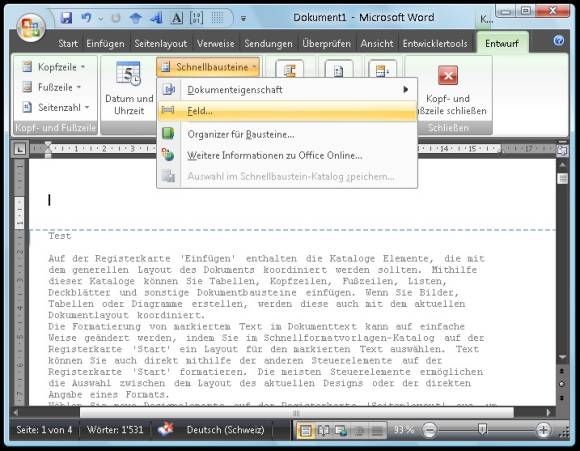The width and height of the screenshot is (580, 451).
Task: Click the bracketed binary digits icon
Action: point(196,18)
